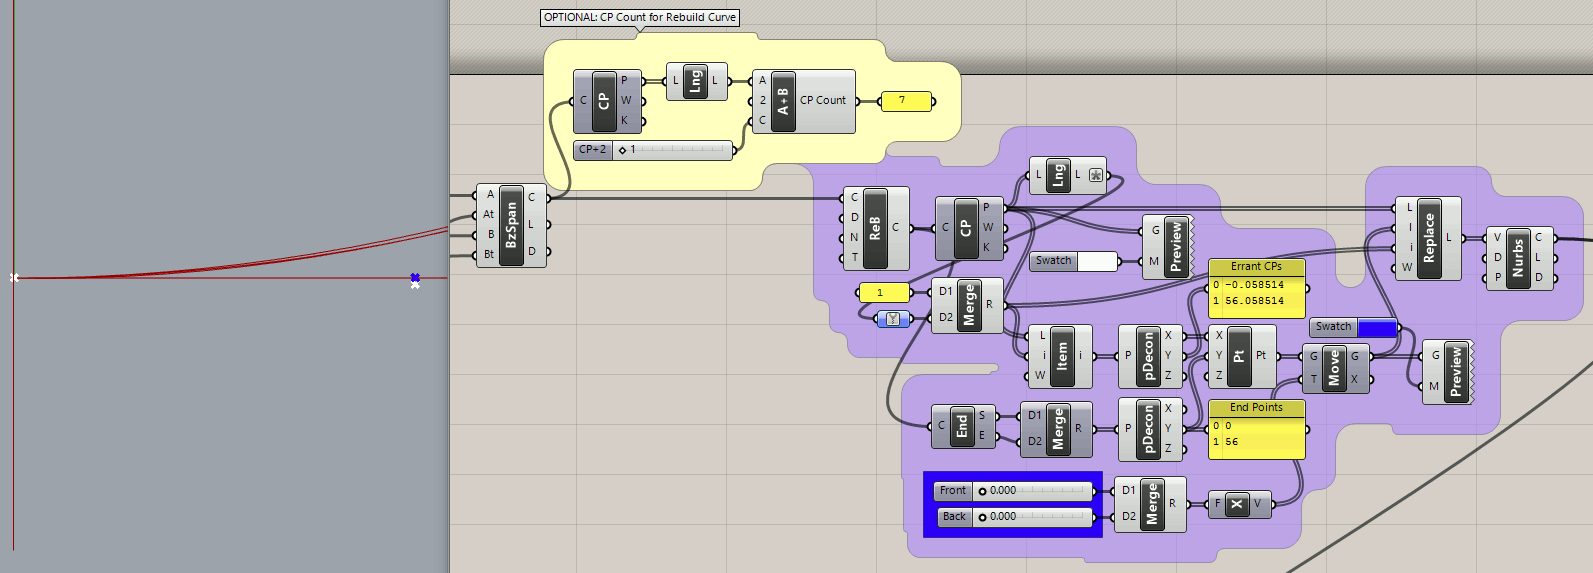
Task: Click the At input of BzSpan
Action: tap(489, 214)
